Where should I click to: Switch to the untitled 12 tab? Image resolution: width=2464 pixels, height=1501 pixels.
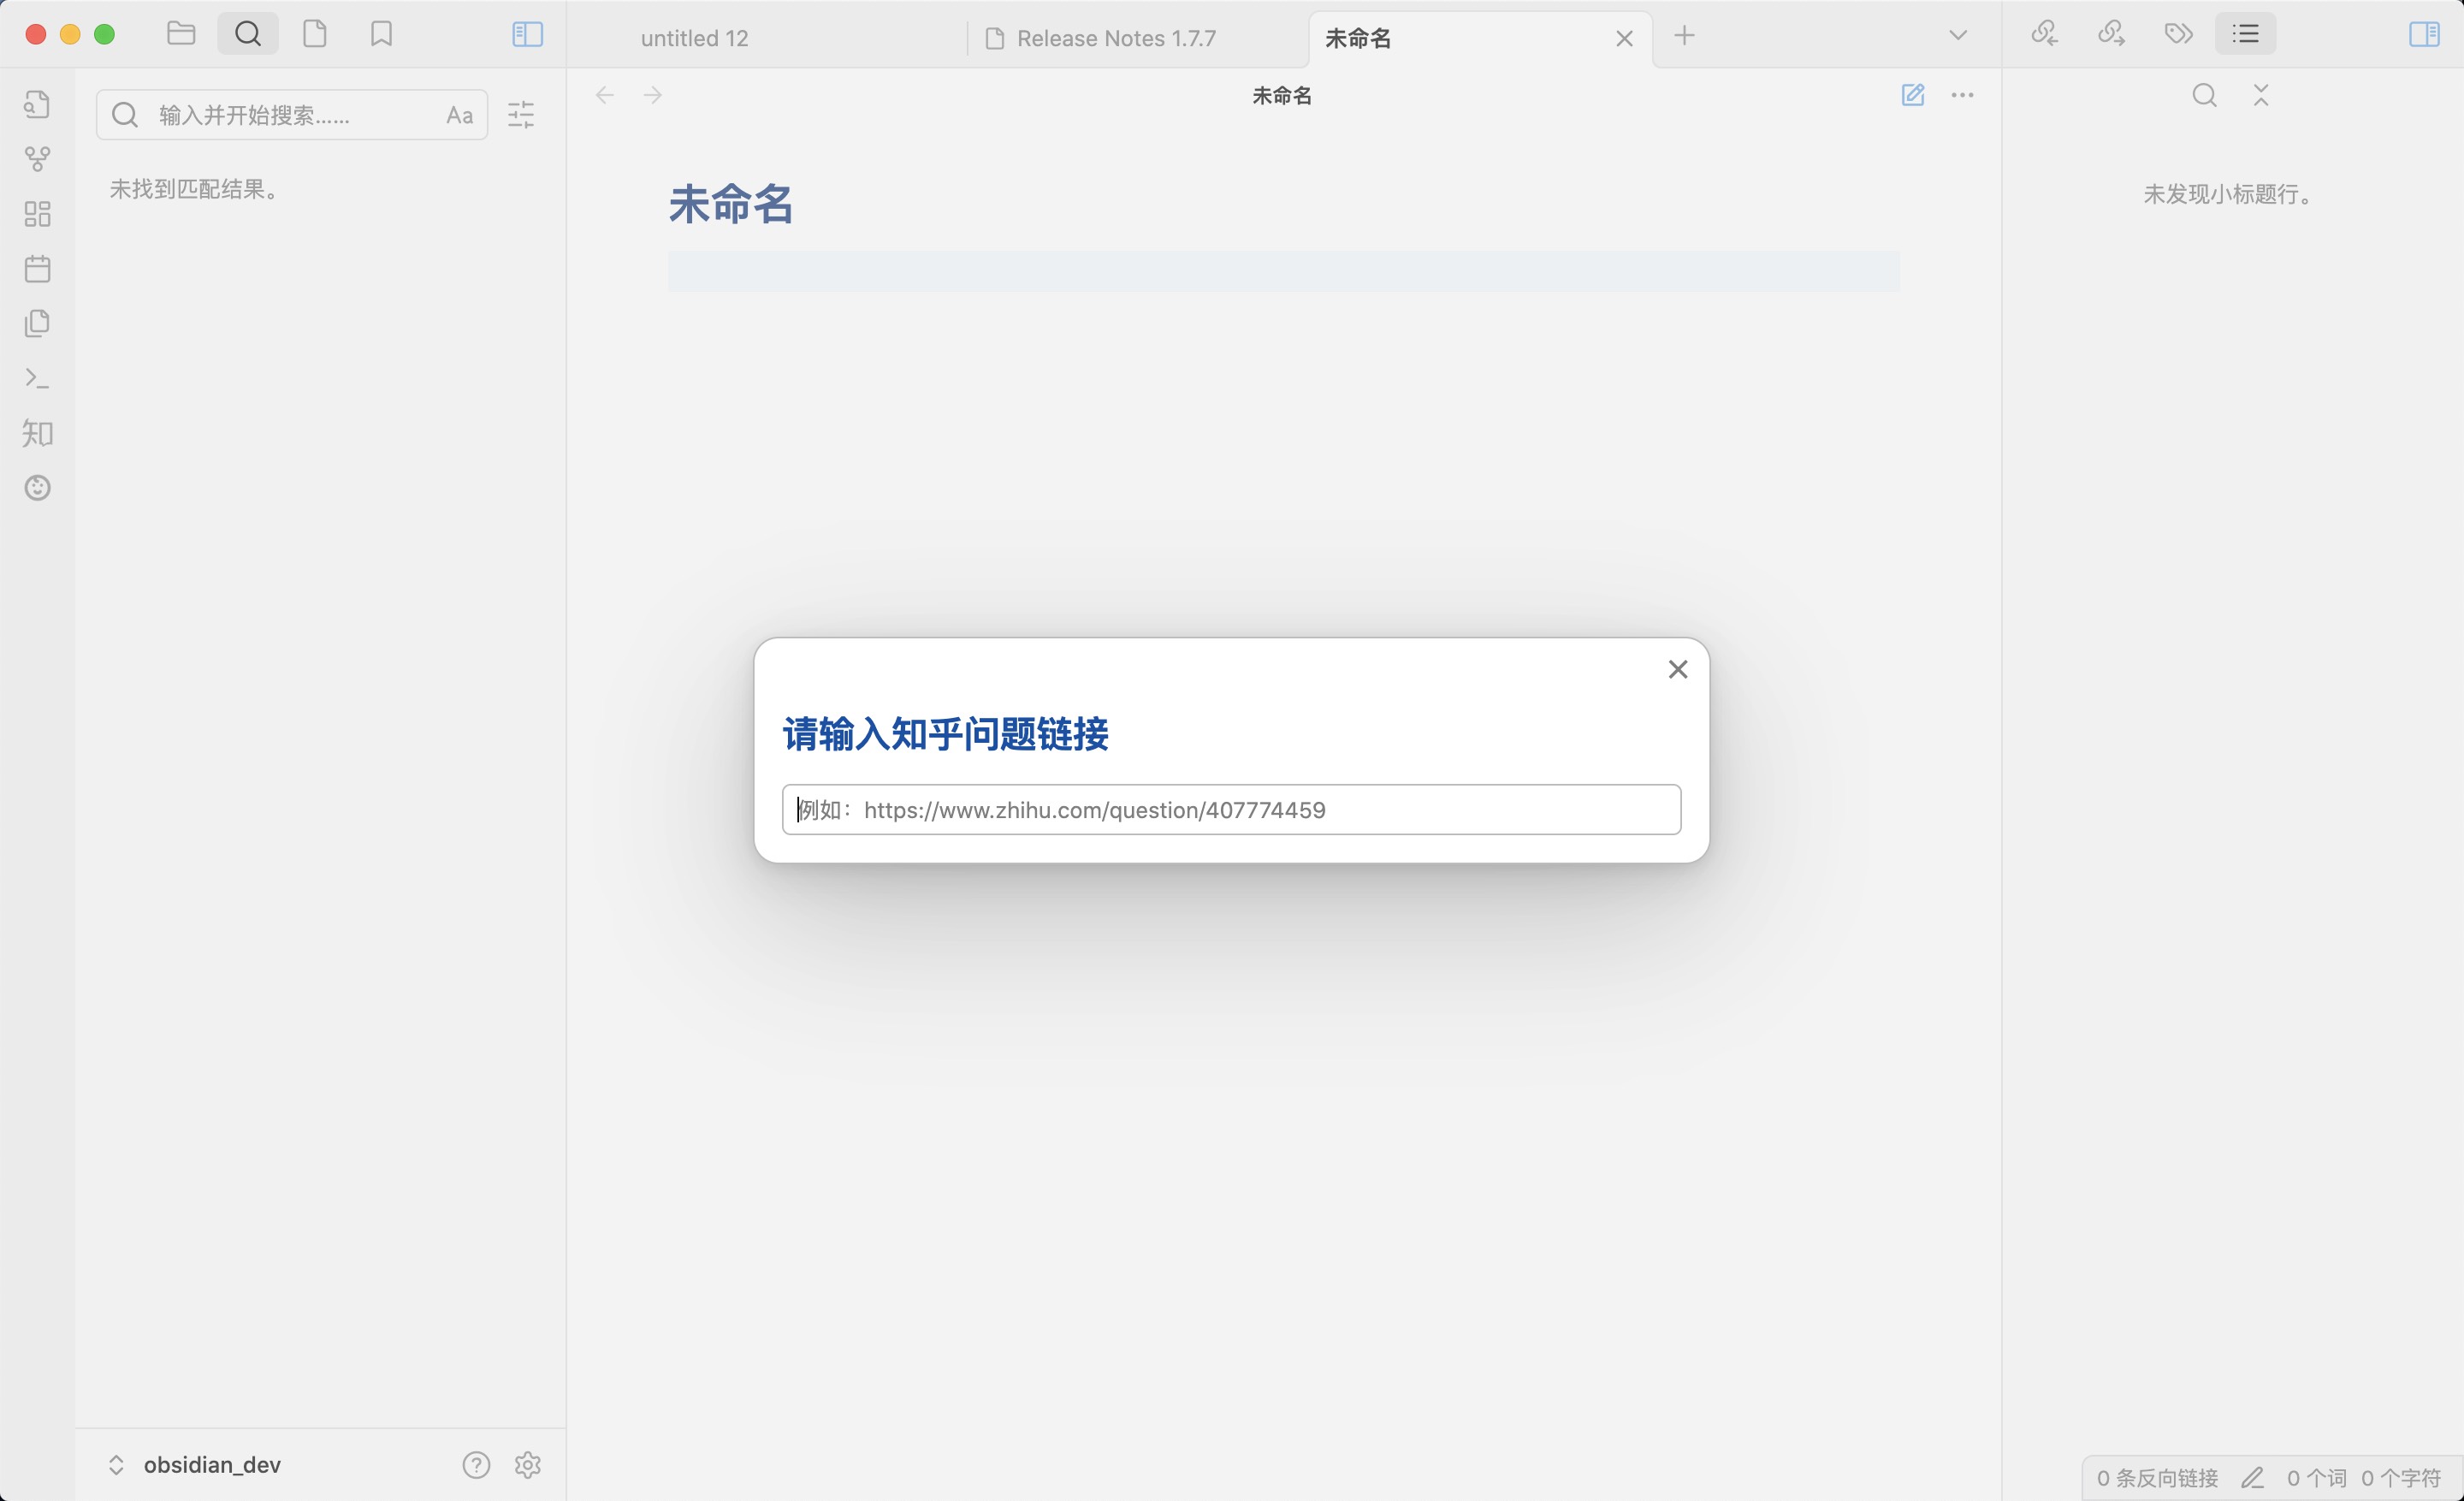[694, 38]
